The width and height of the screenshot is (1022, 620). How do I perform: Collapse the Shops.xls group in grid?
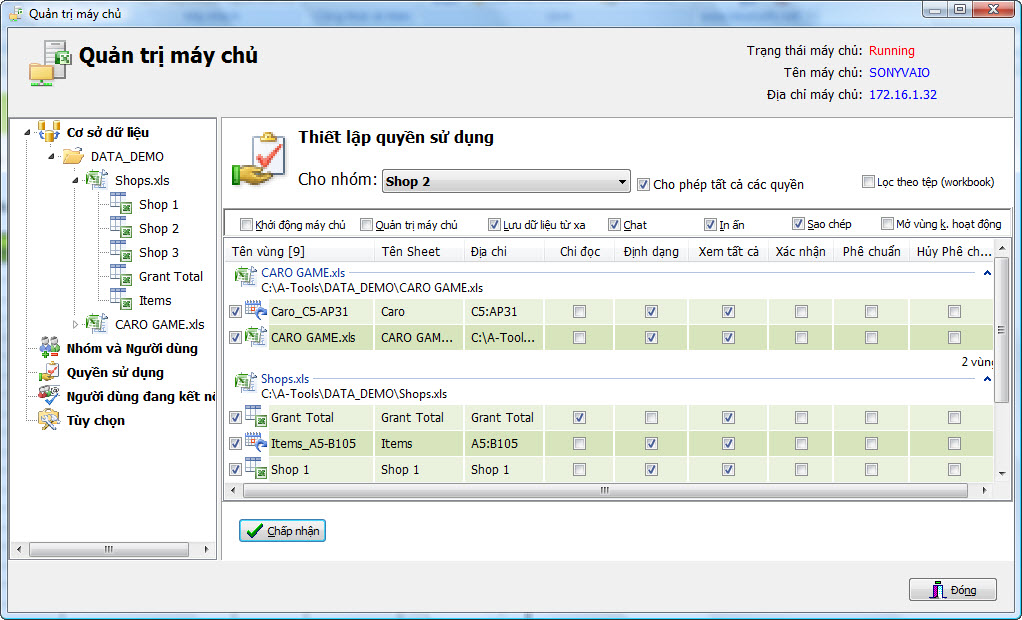987,379
